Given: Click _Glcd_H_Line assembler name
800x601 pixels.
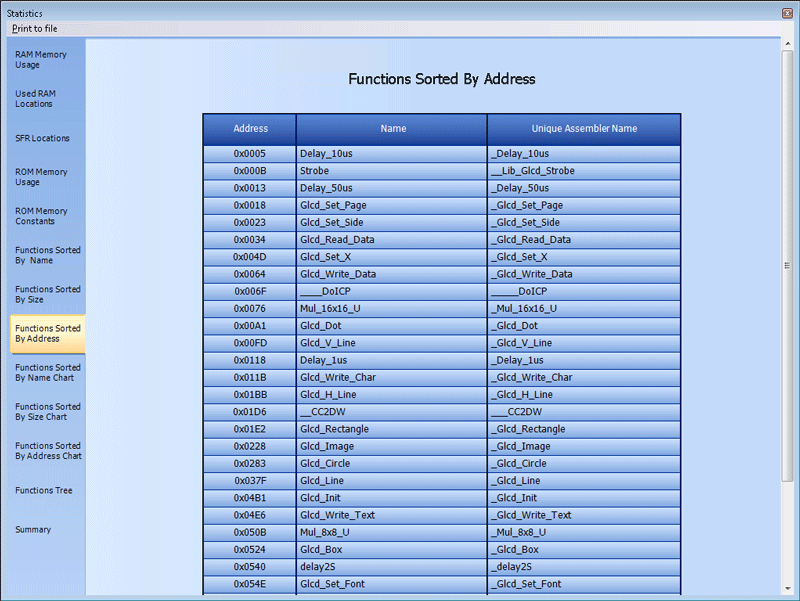Looking at the screenshot, I should (584, 395).
